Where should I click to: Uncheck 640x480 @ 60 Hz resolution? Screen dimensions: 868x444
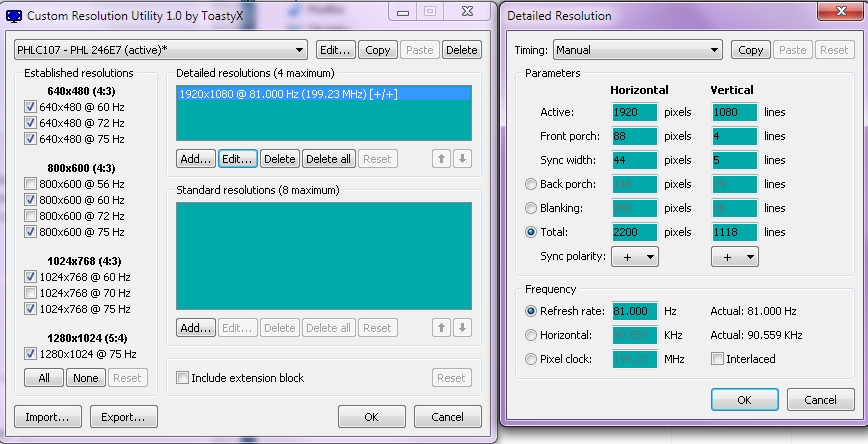(30, 108)
